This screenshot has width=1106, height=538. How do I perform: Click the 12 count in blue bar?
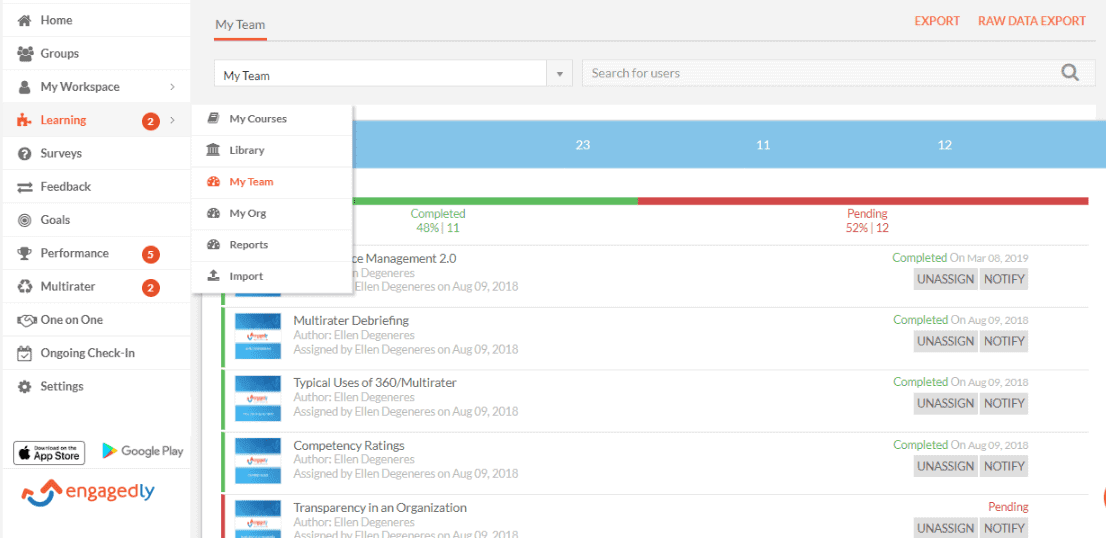[944, 145]
